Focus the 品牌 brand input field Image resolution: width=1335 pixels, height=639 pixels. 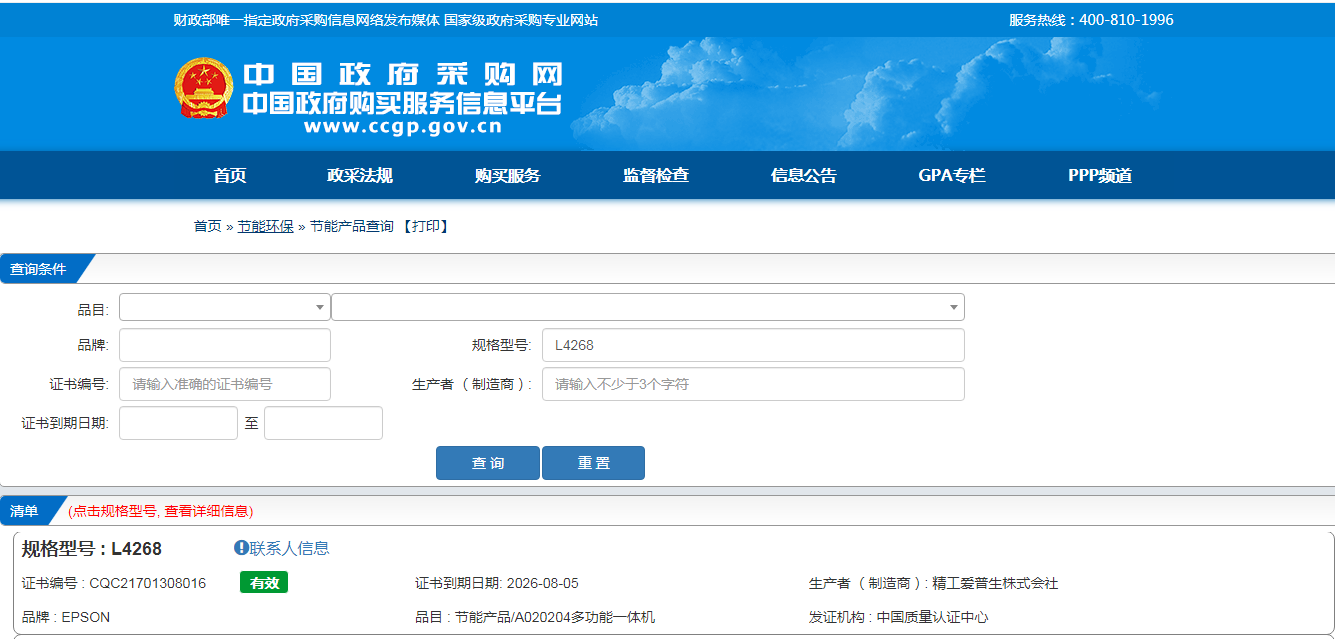tap(224, 345)
